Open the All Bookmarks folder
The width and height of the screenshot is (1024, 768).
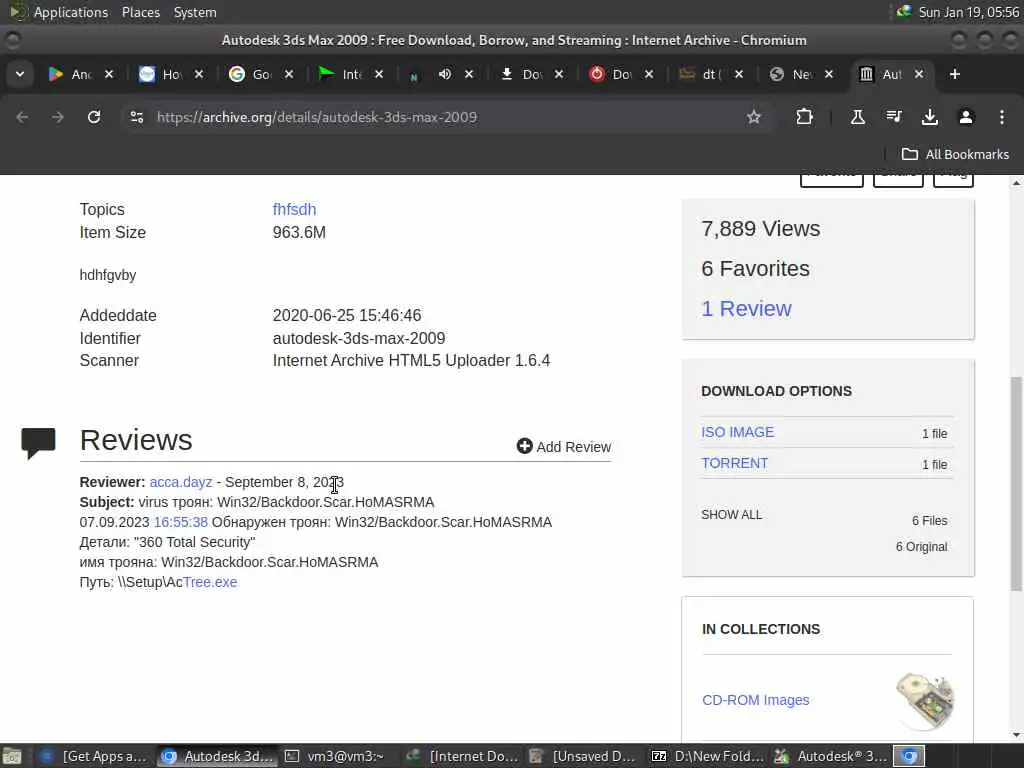955,154
